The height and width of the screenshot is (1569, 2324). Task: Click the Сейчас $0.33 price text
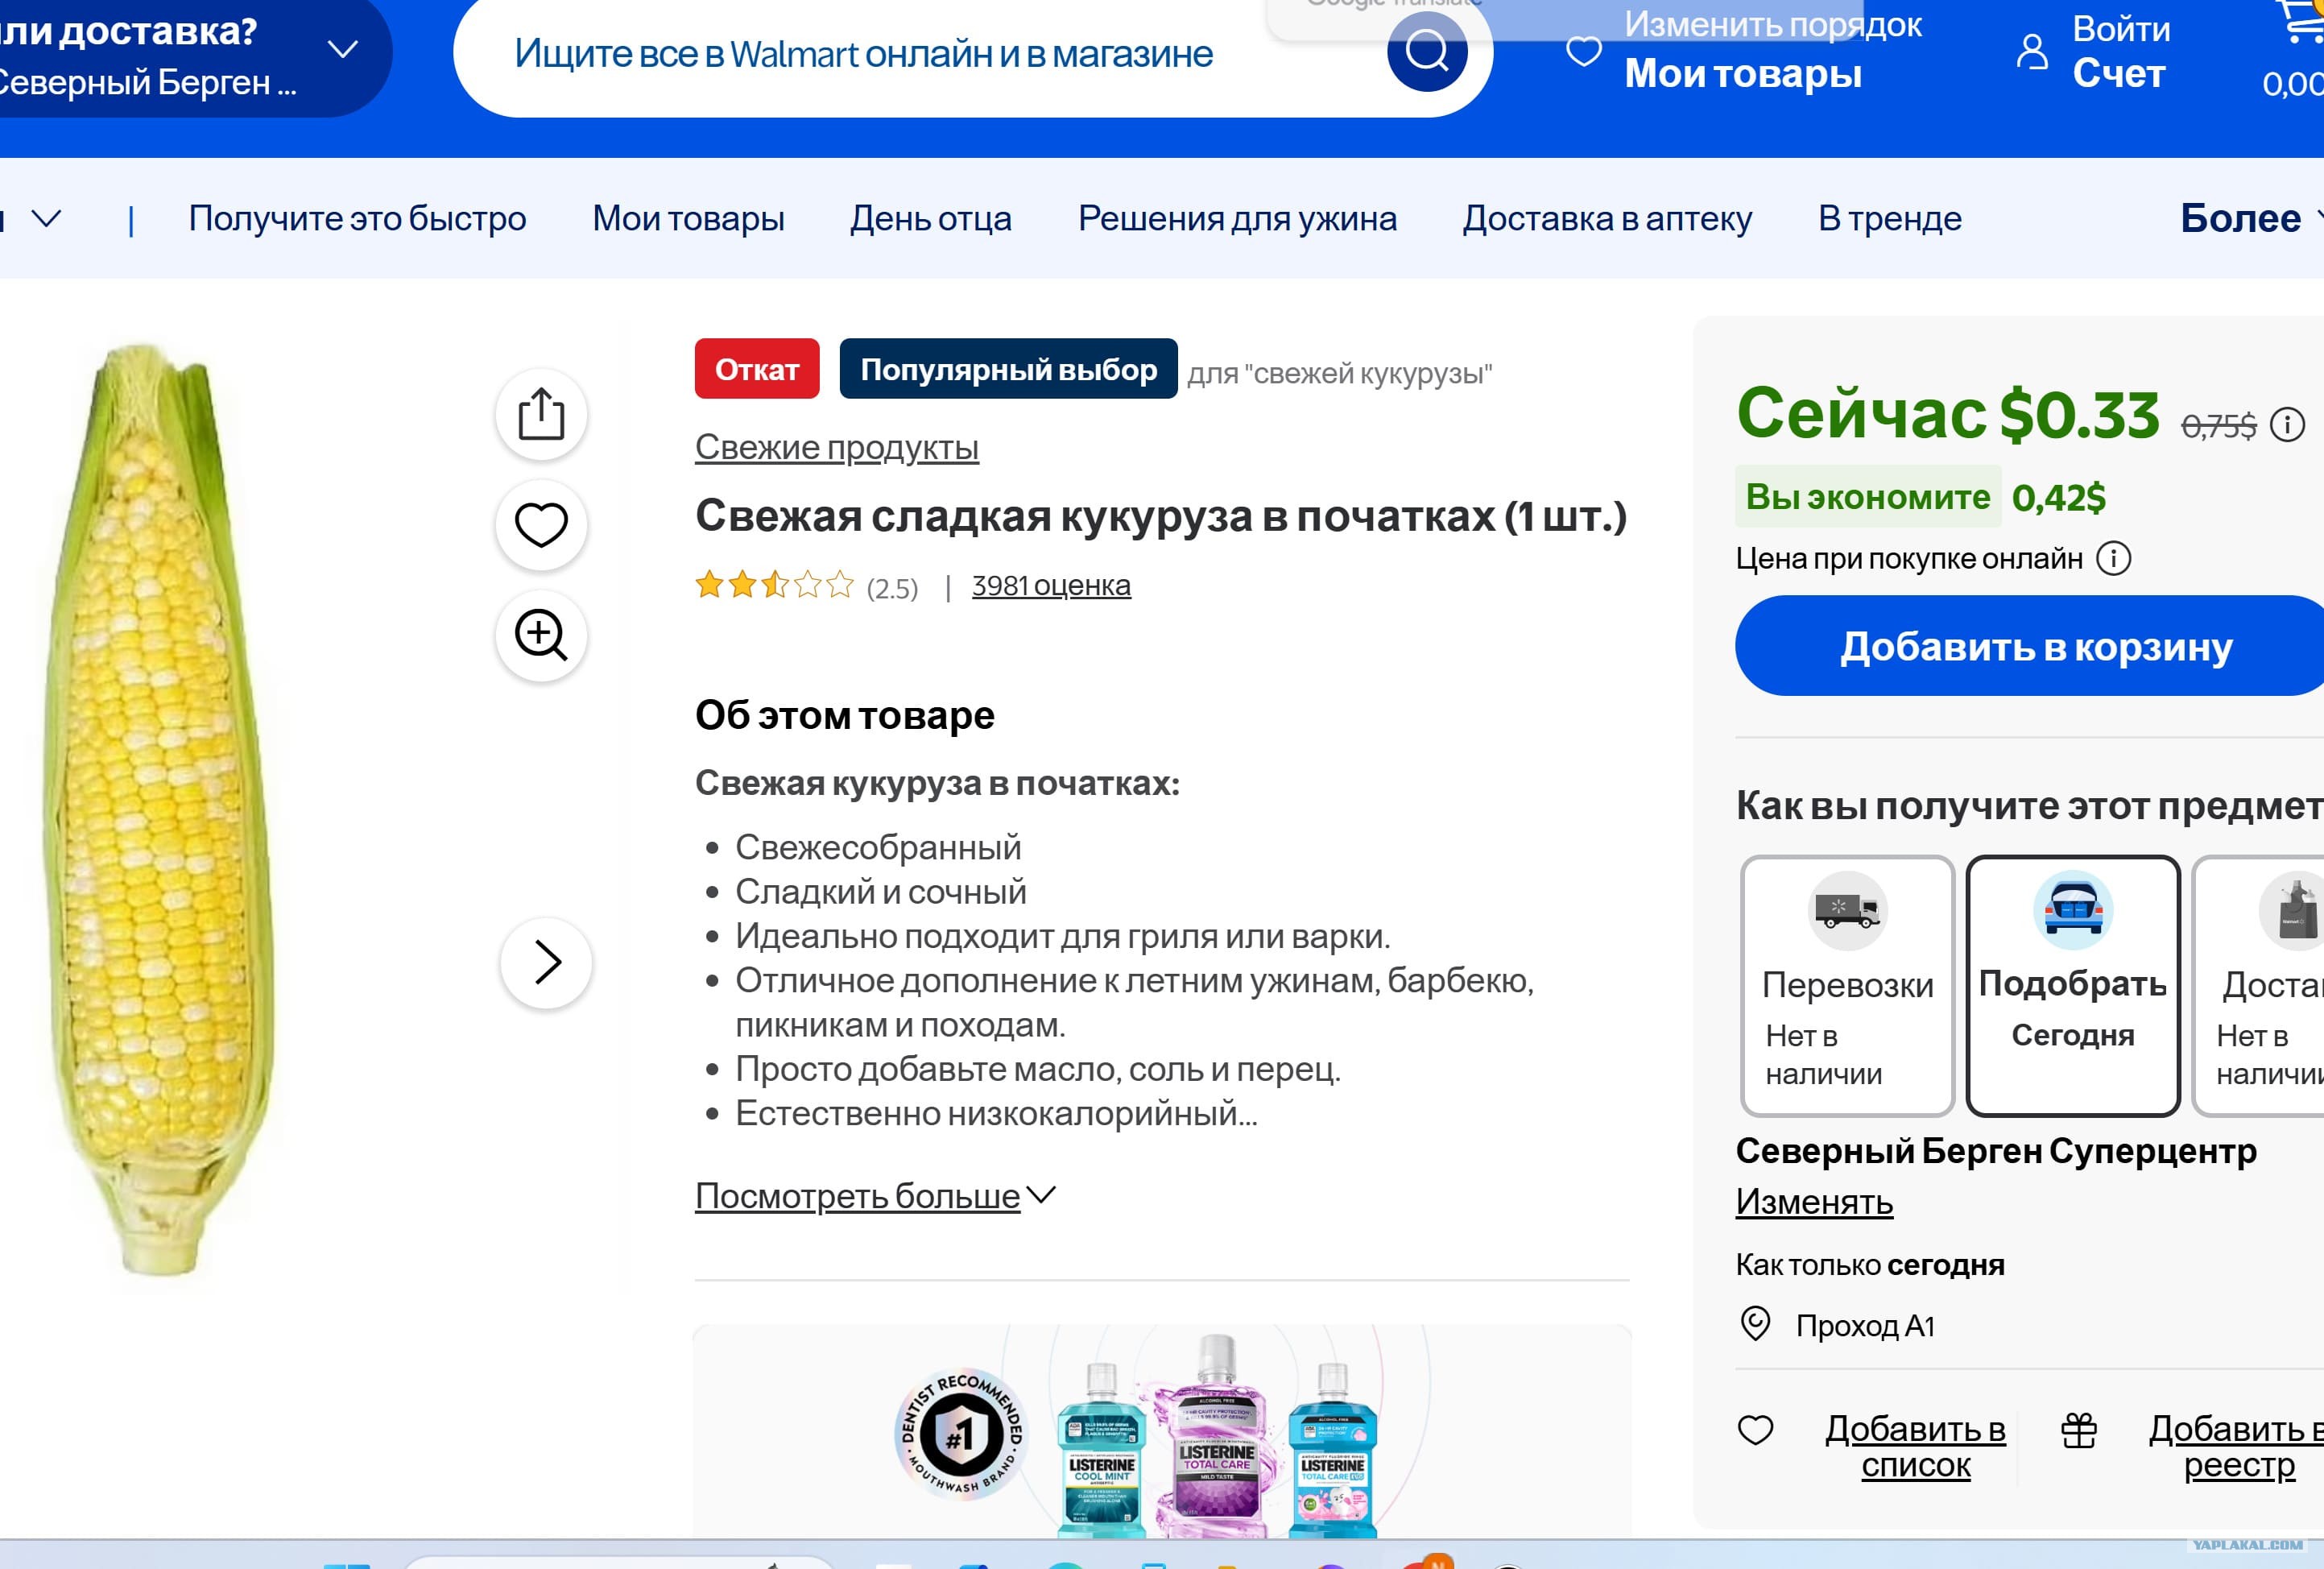click(1948, 414)
